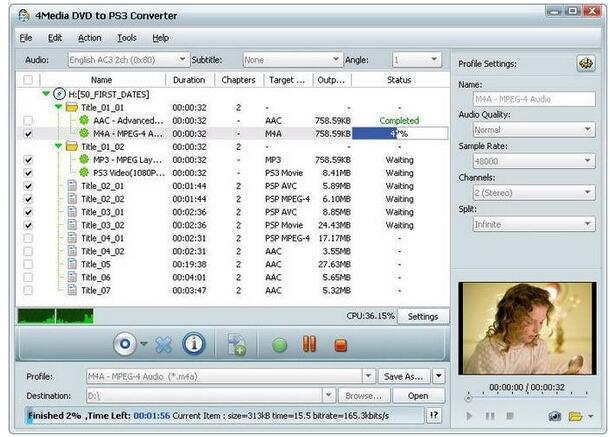Screen dimensions: 610x437
Task: Open the Split dropdown
Action: (534, 224)
